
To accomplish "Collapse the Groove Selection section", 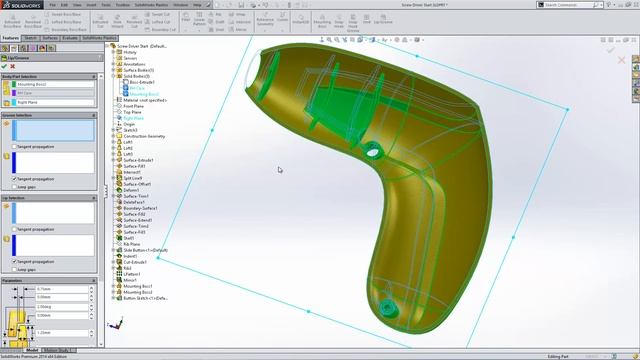I will coord(94,116).
